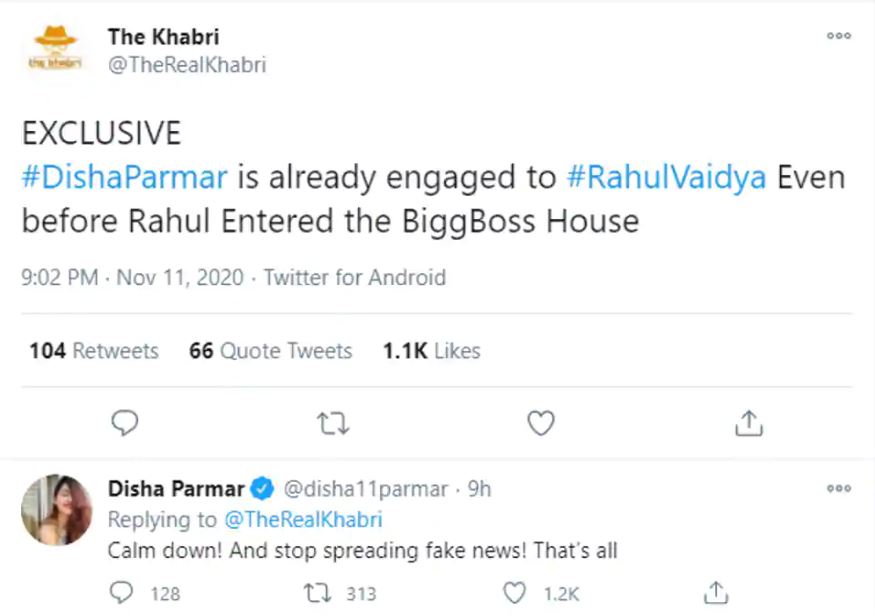The height and width of the screenshot is (616, 875).
Task: Click the reply icon under main tweet
Action: (125, 424)
